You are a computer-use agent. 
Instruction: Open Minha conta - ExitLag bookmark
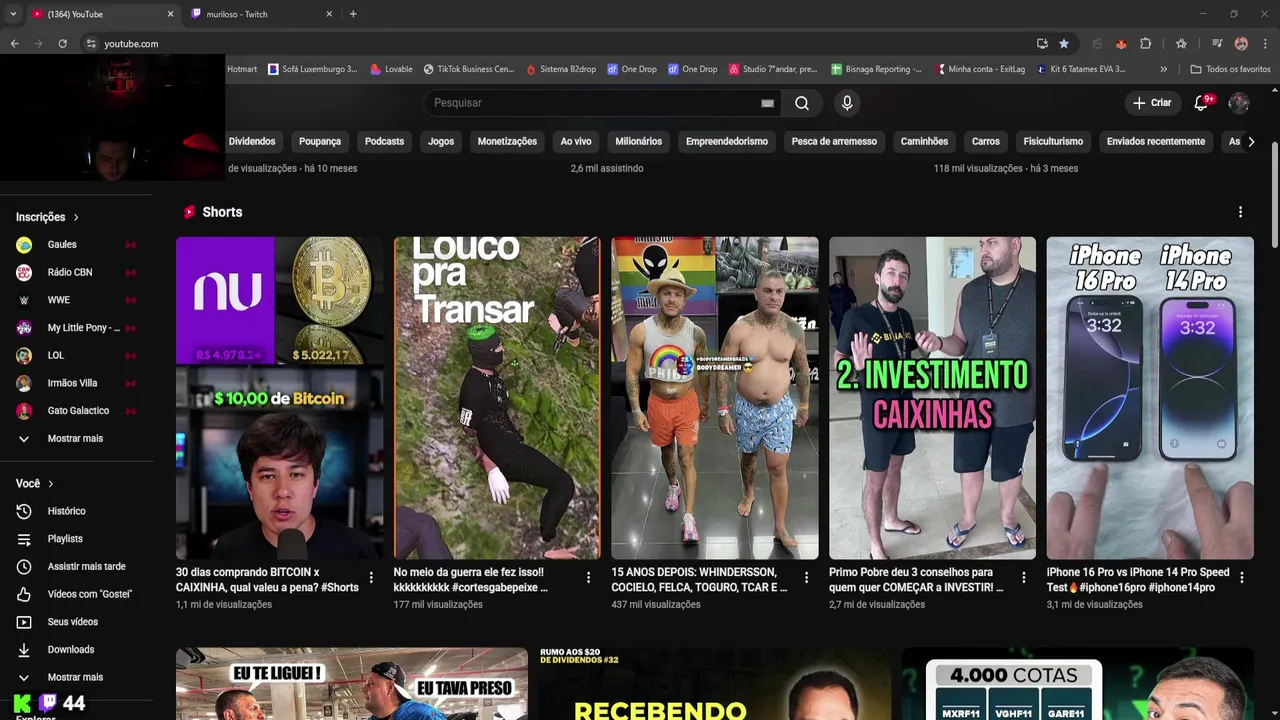[x=982, y=69]
